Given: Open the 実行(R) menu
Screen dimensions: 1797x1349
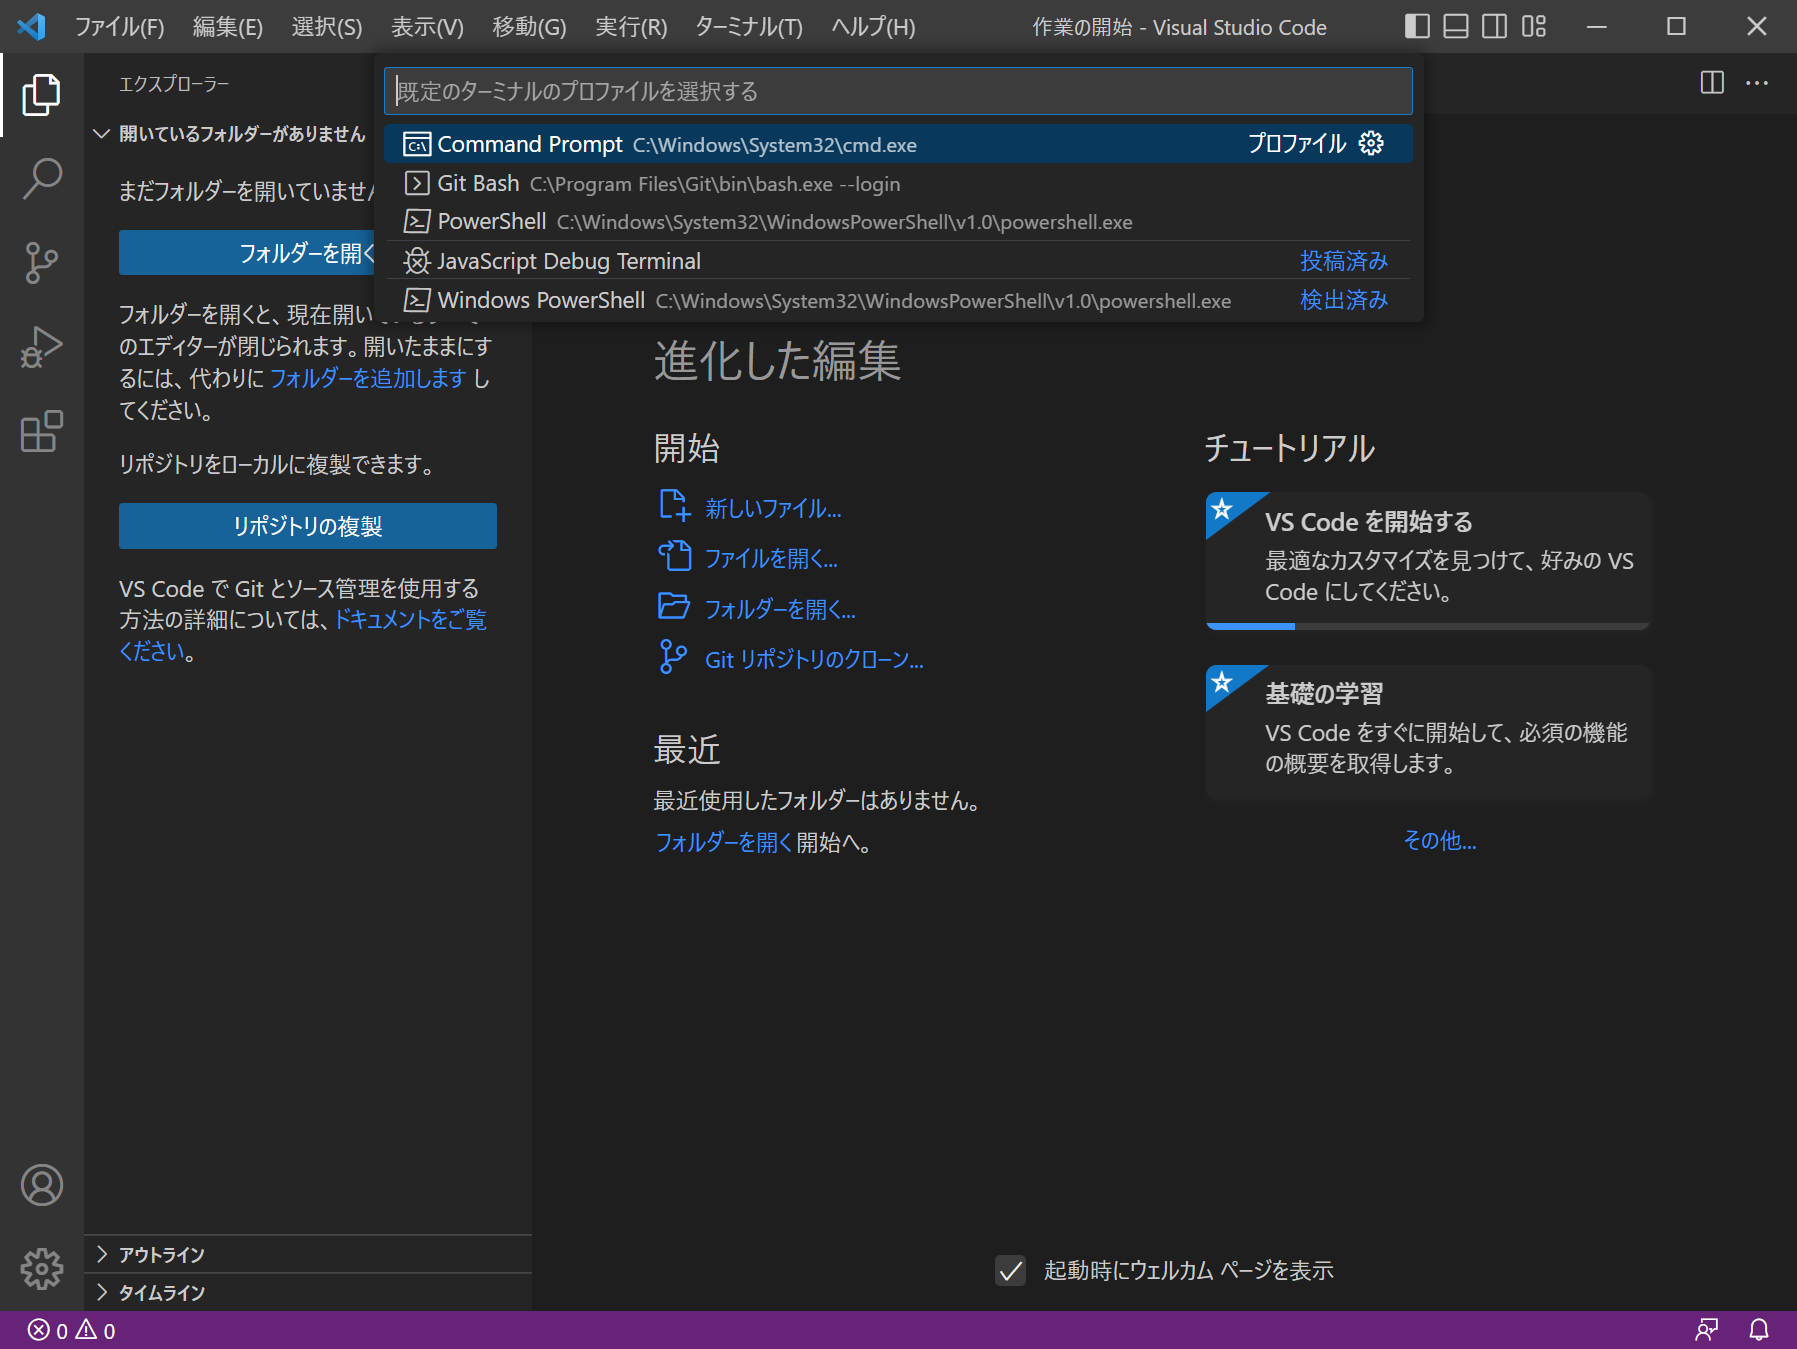Looking at the screenshot, I should [x=631, y=27].
